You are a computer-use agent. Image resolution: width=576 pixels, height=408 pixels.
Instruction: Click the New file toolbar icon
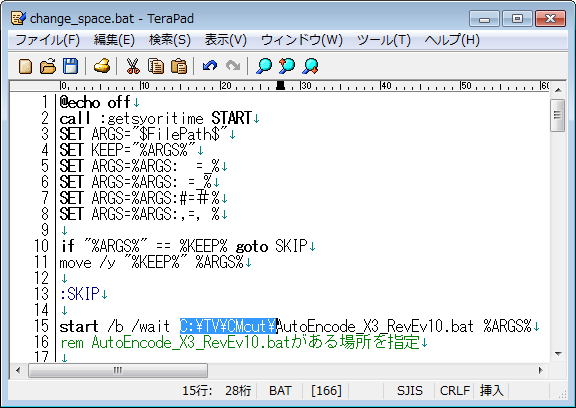25,66
